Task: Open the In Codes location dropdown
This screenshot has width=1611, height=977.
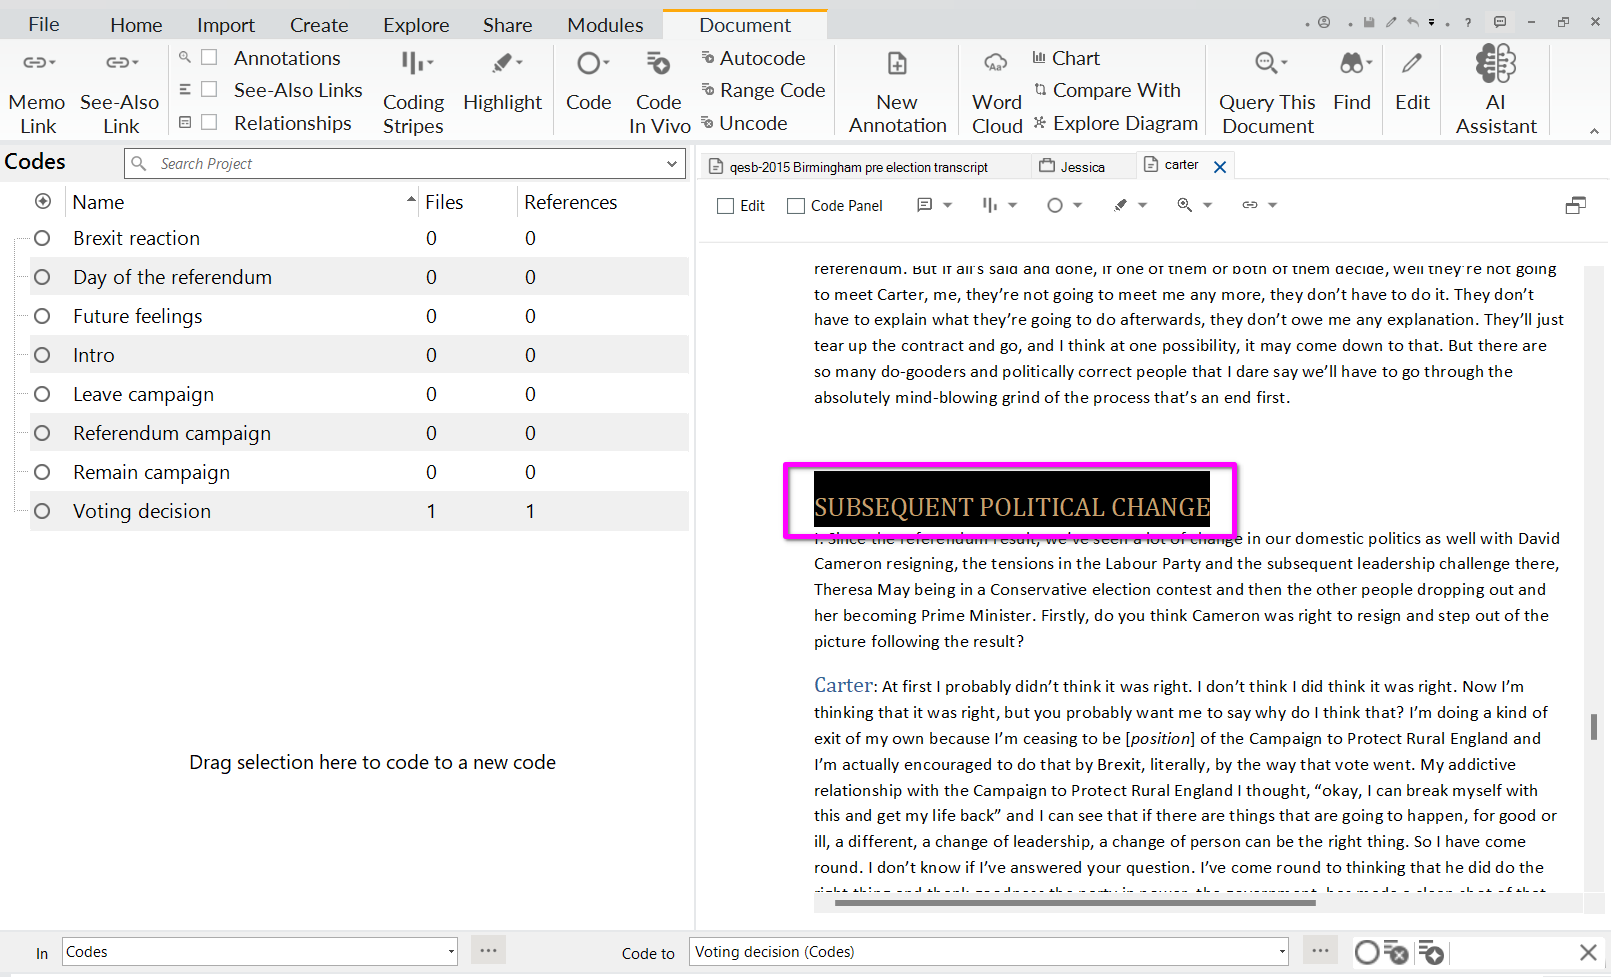Action: 451,952
